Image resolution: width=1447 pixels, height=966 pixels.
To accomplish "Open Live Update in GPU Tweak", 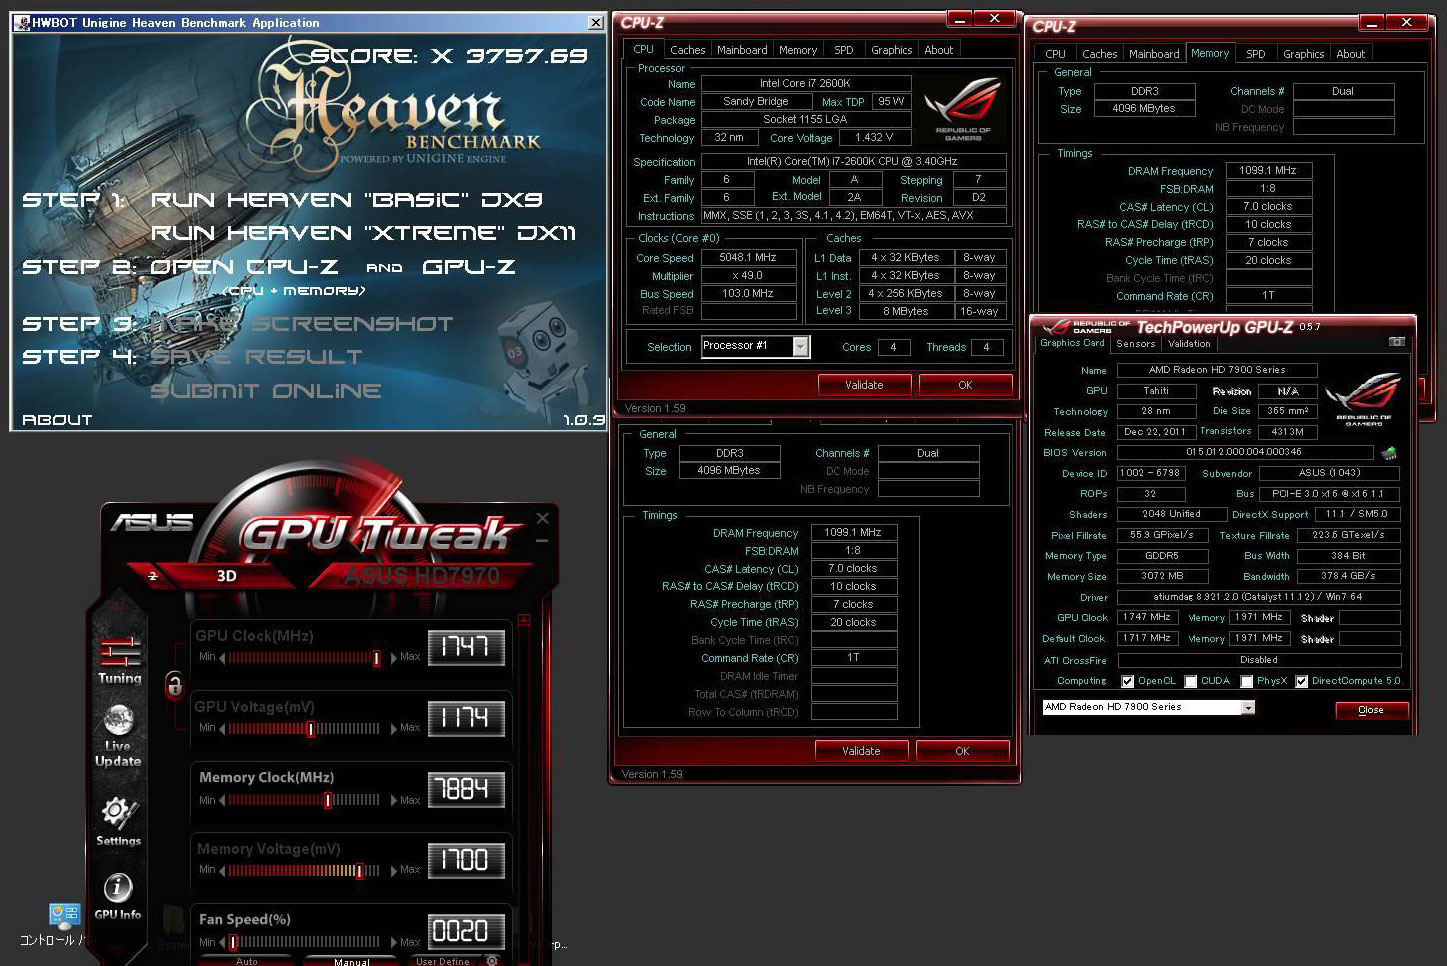I will click(x=118, y=736).
